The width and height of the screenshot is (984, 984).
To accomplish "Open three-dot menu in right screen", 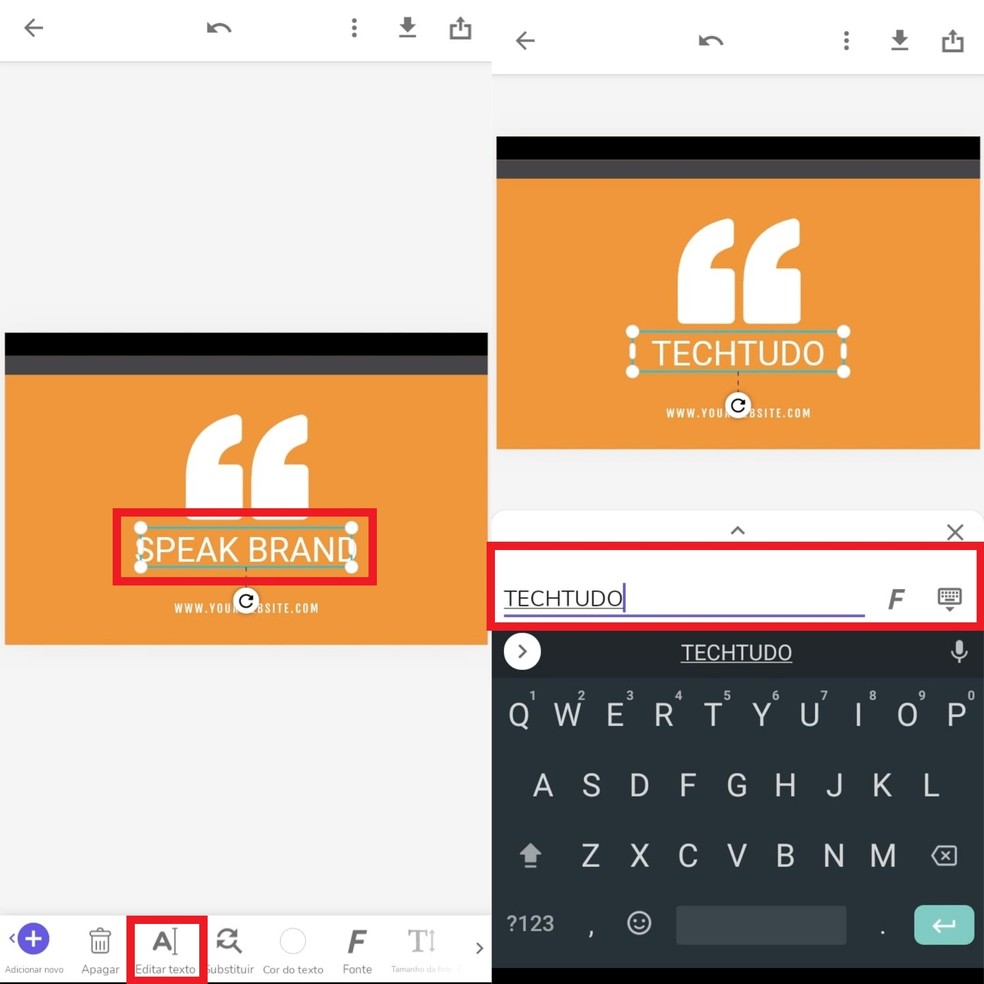I will tap(847, 41).
